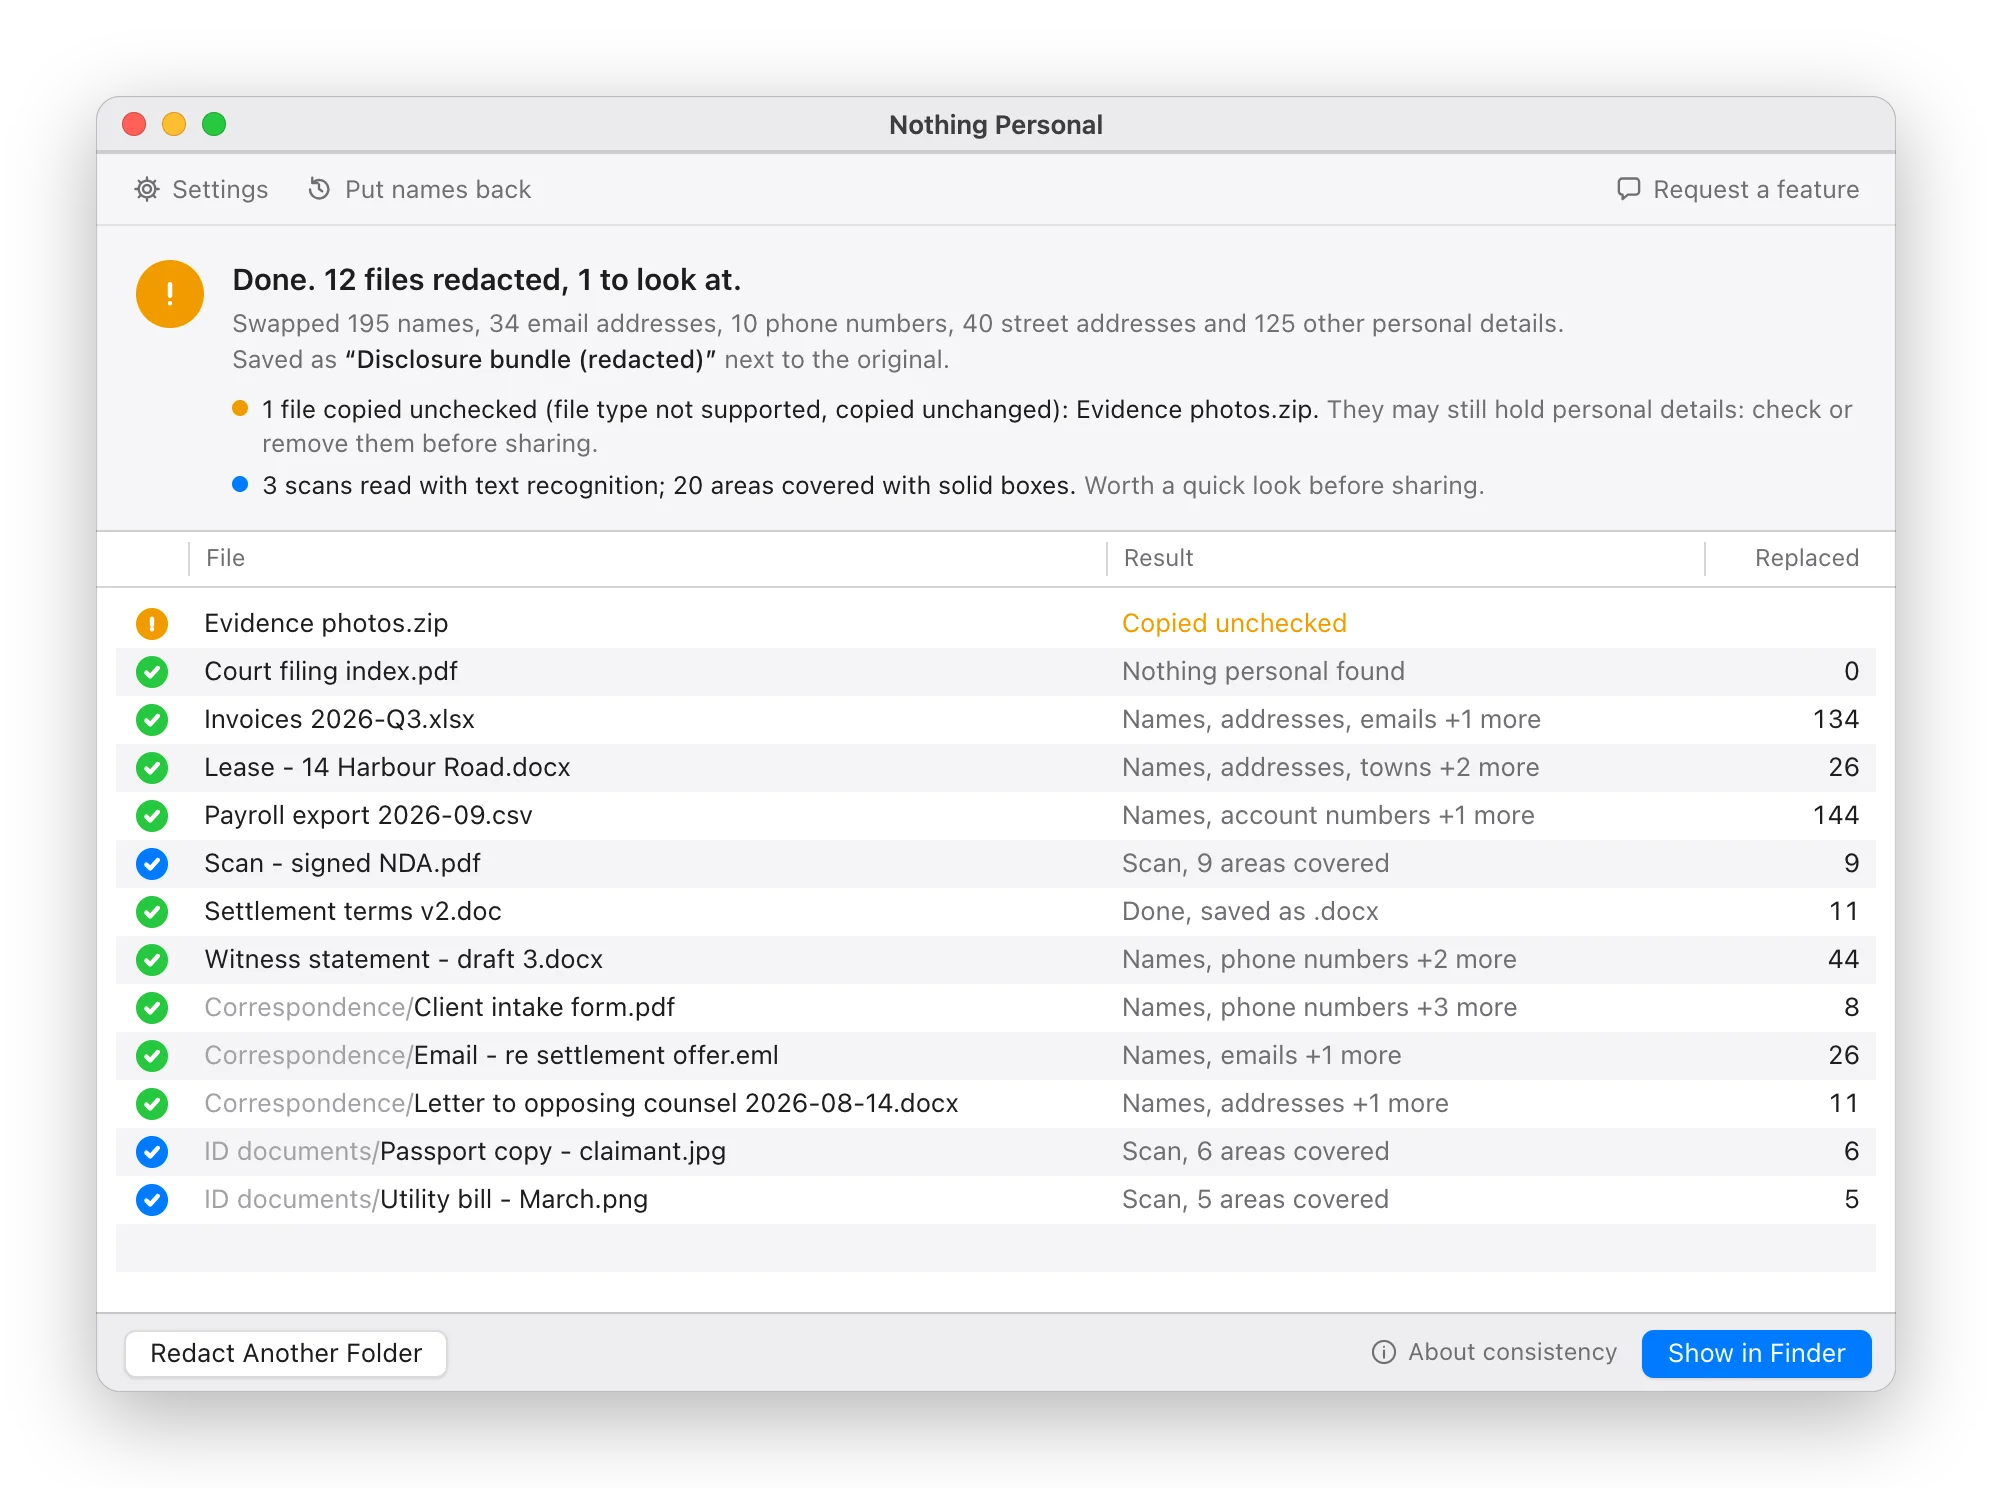Viewport: 1992px width, 1488px height.
Task: Click the green check next to Lease - 14 Harbour Road.docx
Action: (152, 768)
